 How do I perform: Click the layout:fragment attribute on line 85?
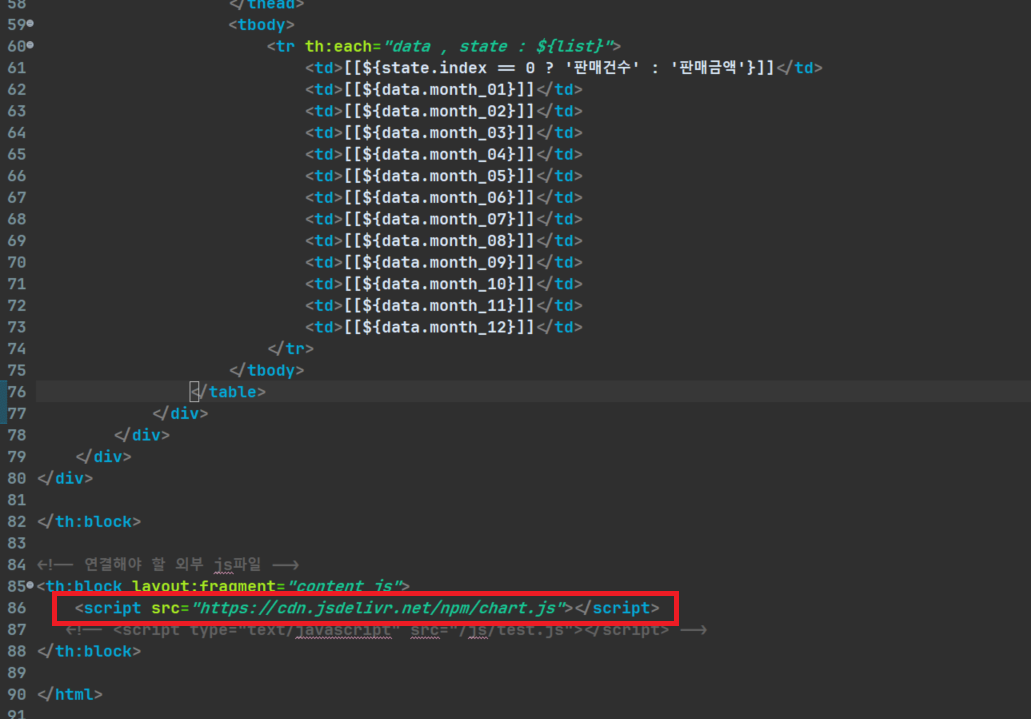[203, 585]
